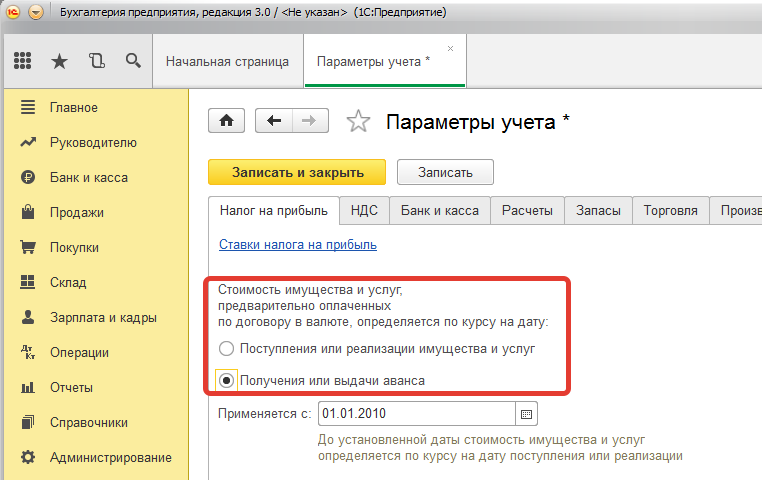Open calendar picker next to date field
Image resolution: width=762 pixels, height=480 pixels.
pos(528,412)
